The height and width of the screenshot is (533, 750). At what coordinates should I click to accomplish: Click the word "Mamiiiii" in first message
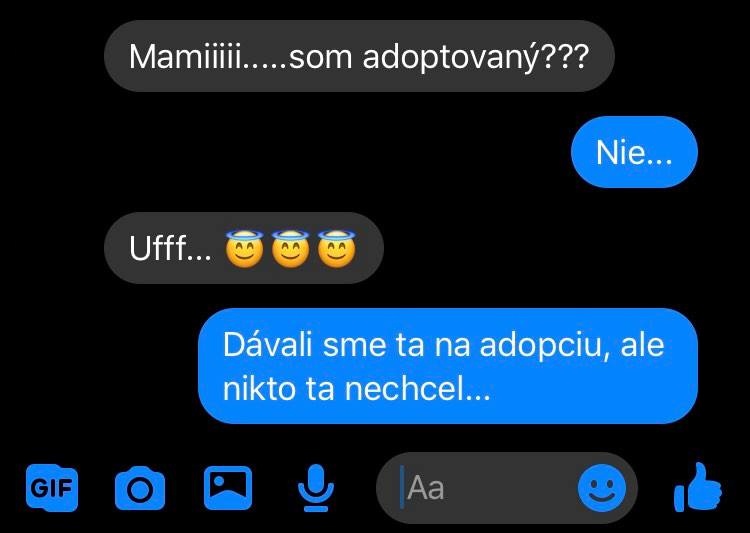[x=185, y=56]
